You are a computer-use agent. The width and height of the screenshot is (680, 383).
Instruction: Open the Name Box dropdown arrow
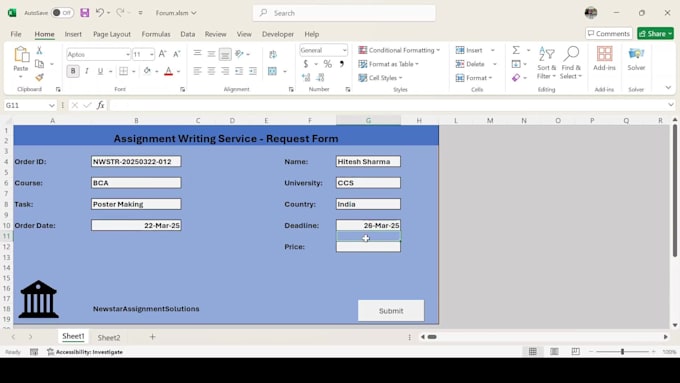(x=52, y=105)
